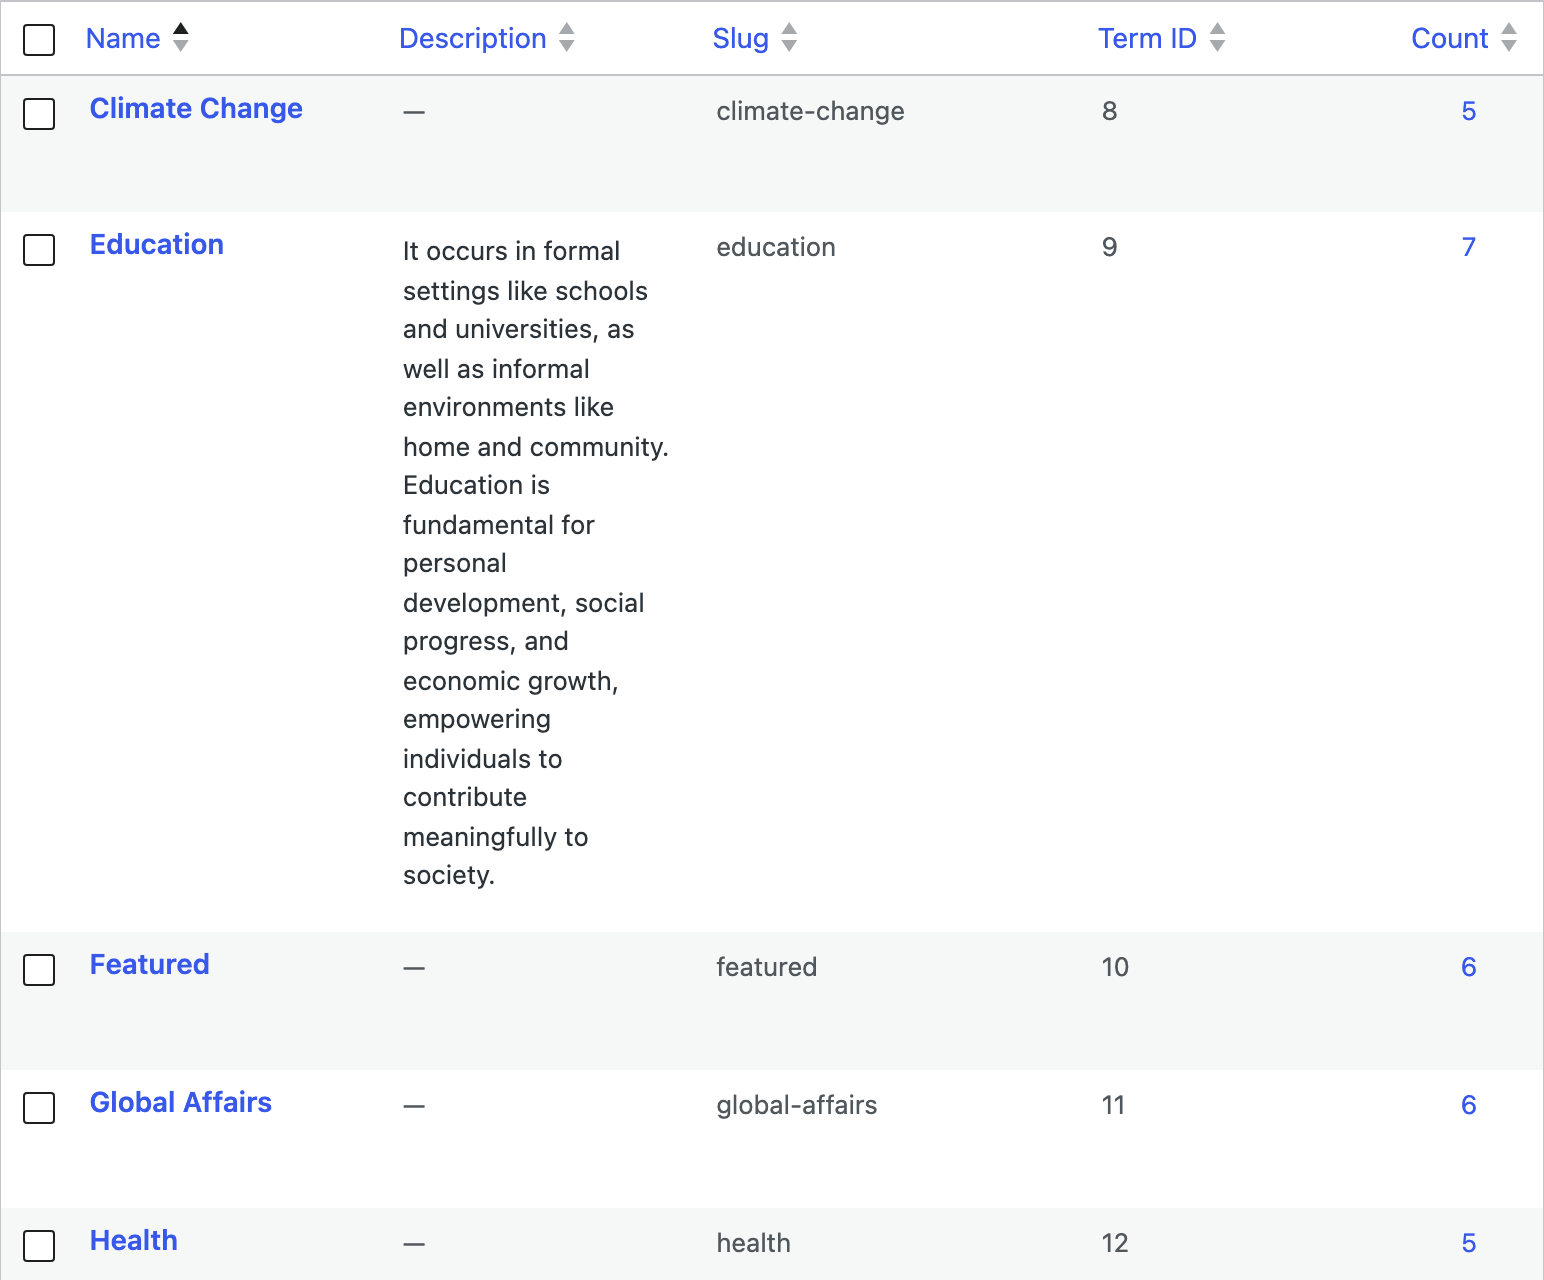
Task: Click the Description column sort arrows icon
Action: point(567,38)
